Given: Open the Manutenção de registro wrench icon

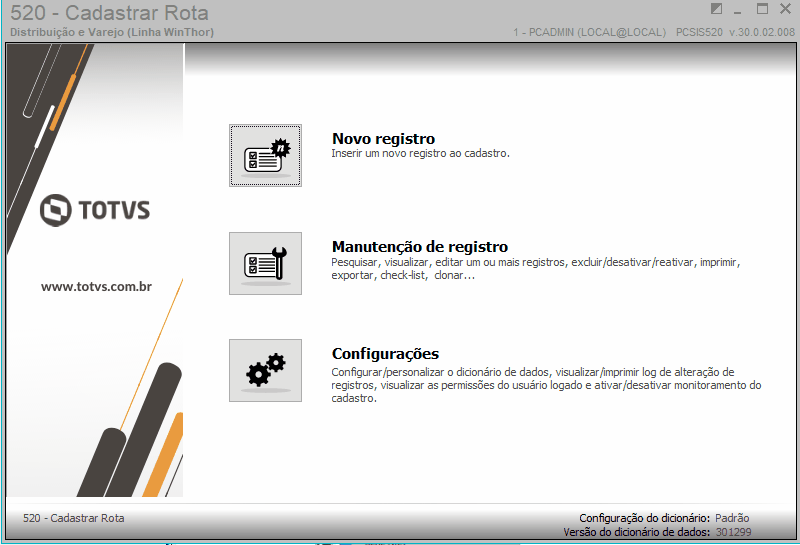Looking at the screenshot, I should 265,263.
